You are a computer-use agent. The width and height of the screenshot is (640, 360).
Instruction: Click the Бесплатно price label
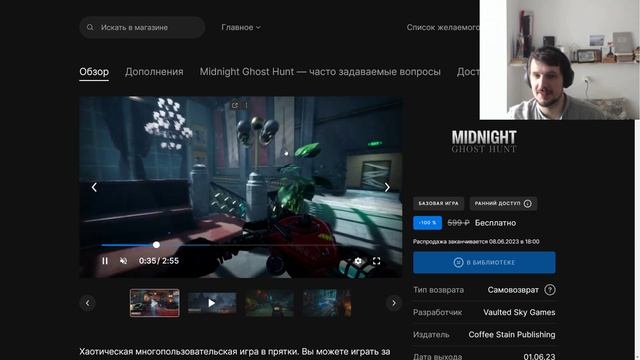click(495, 223)
